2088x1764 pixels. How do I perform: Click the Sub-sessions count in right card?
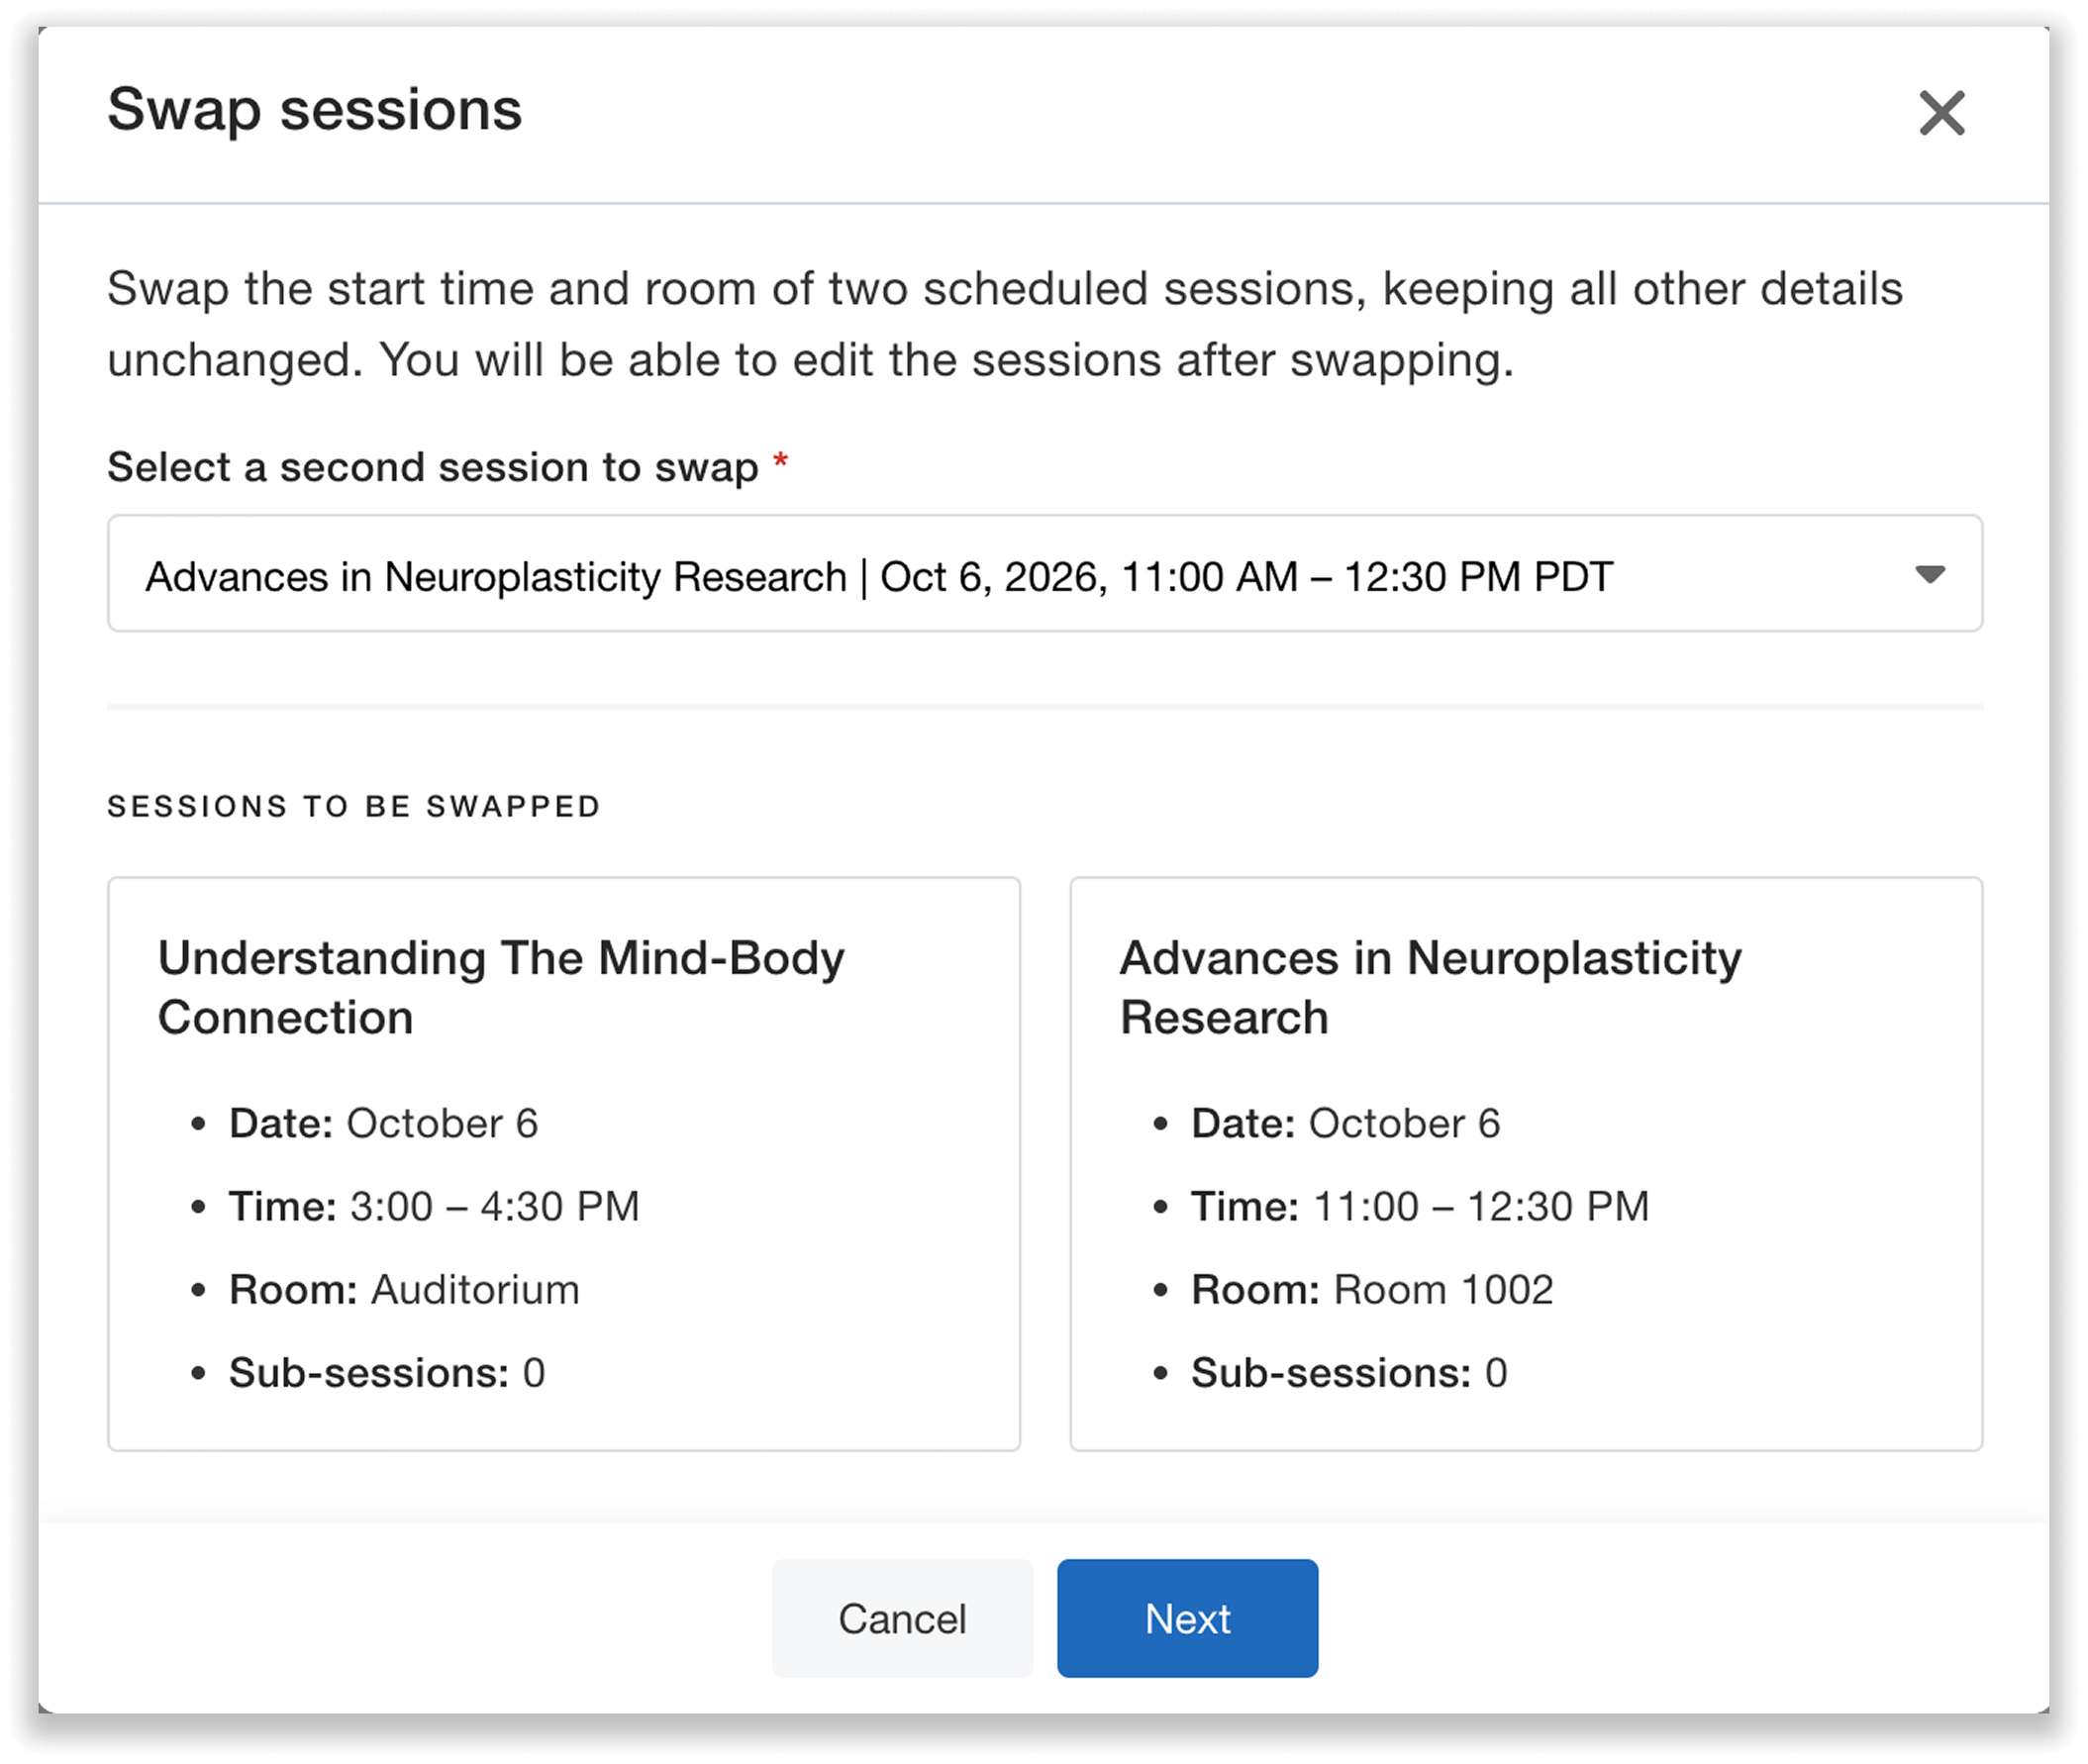1348,1372
